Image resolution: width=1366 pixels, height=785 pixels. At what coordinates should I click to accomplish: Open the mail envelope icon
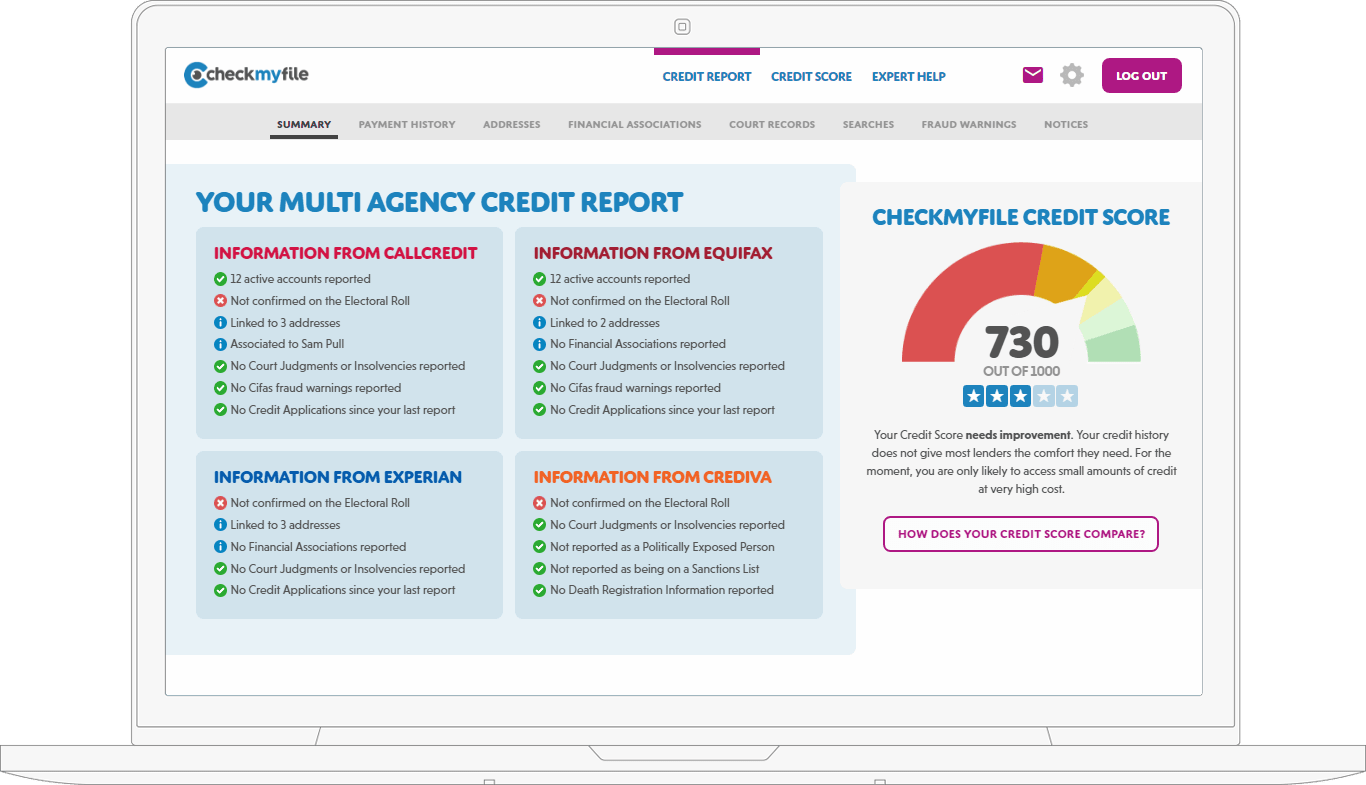(x=1033, y=75)
